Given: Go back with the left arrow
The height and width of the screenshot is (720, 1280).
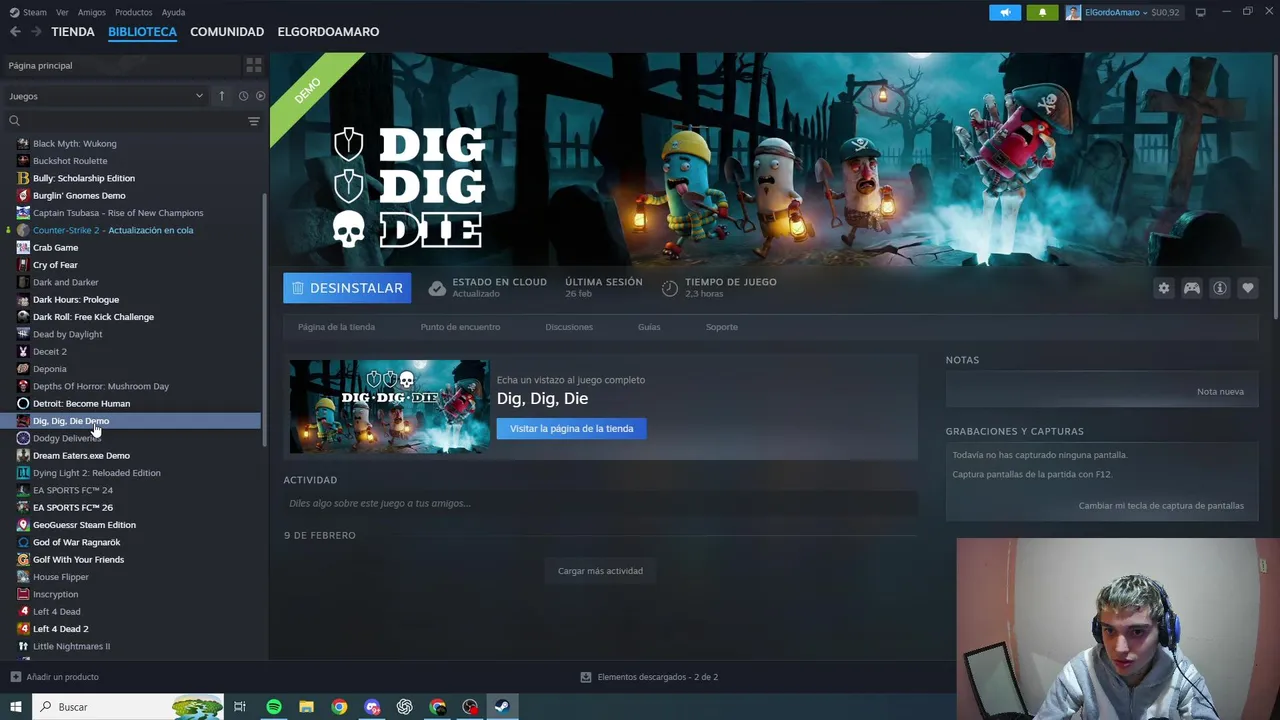Looking at the screenshot, I should point(15,32).
